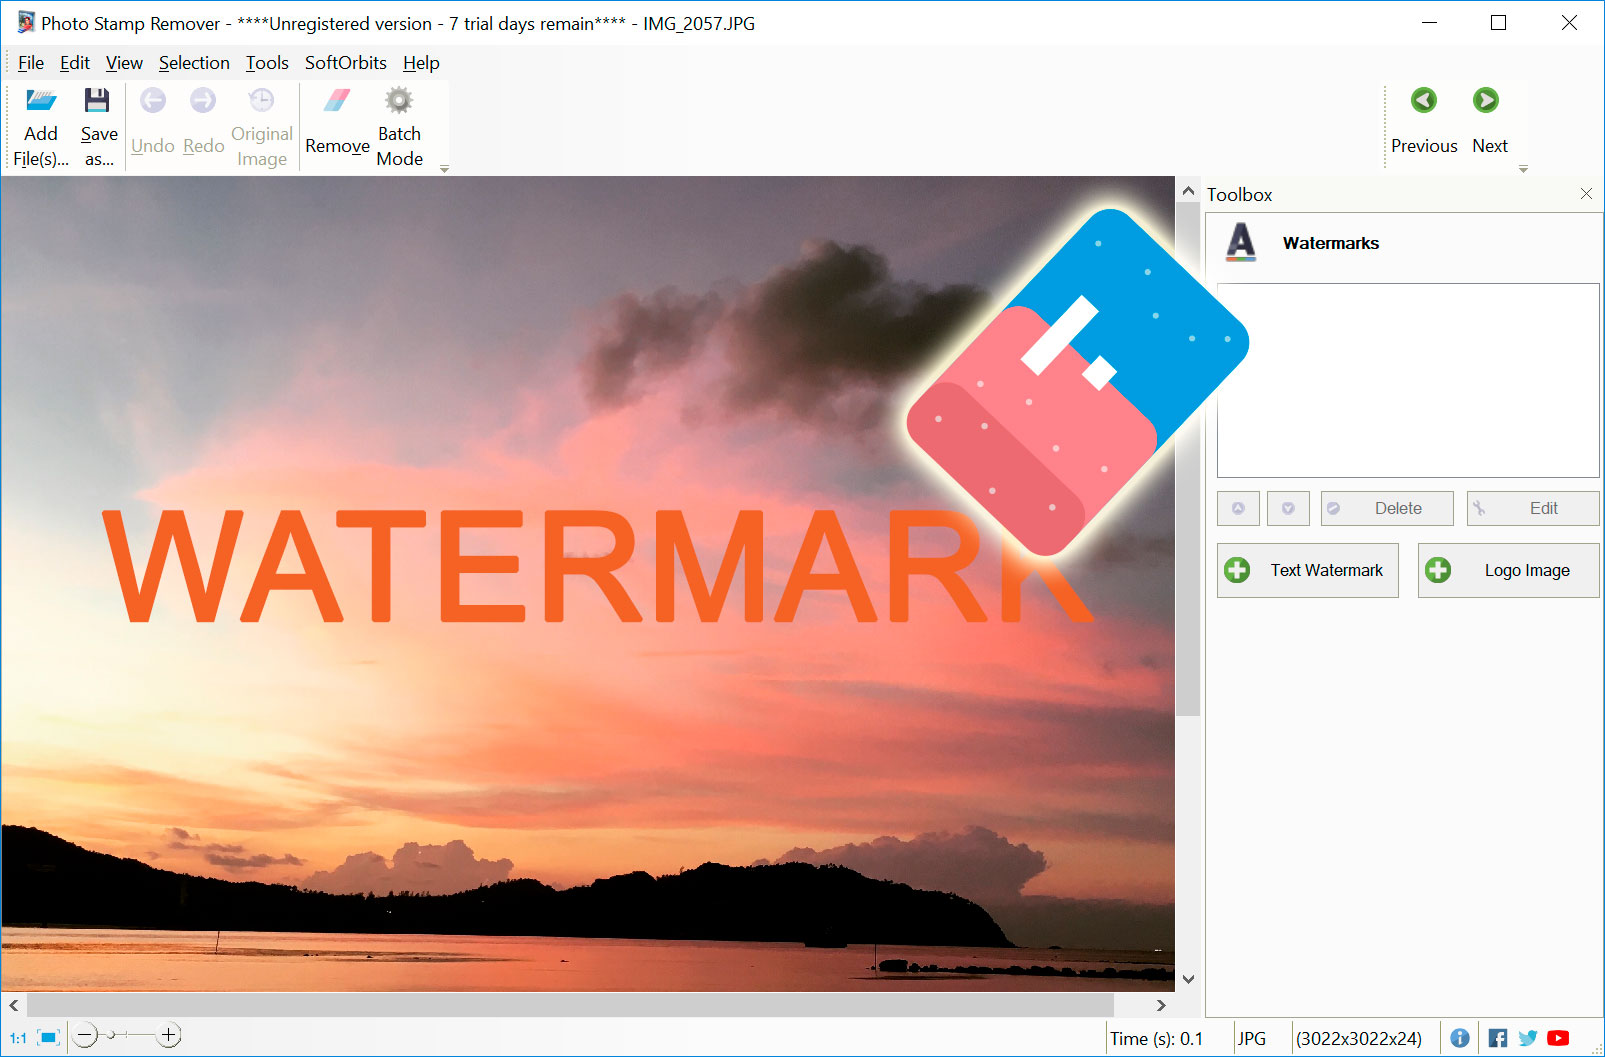The width and height of the screenshot is (1605, 1057).
Task: Add a Logo Image watermark
Action: point(1507,570)
